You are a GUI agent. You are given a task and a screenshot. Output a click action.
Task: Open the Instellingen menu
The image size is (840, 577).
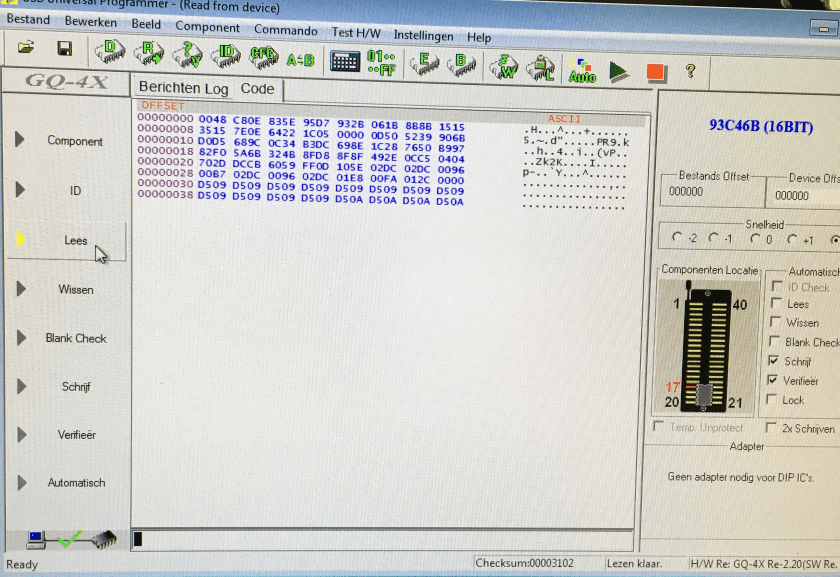point(422,35)
